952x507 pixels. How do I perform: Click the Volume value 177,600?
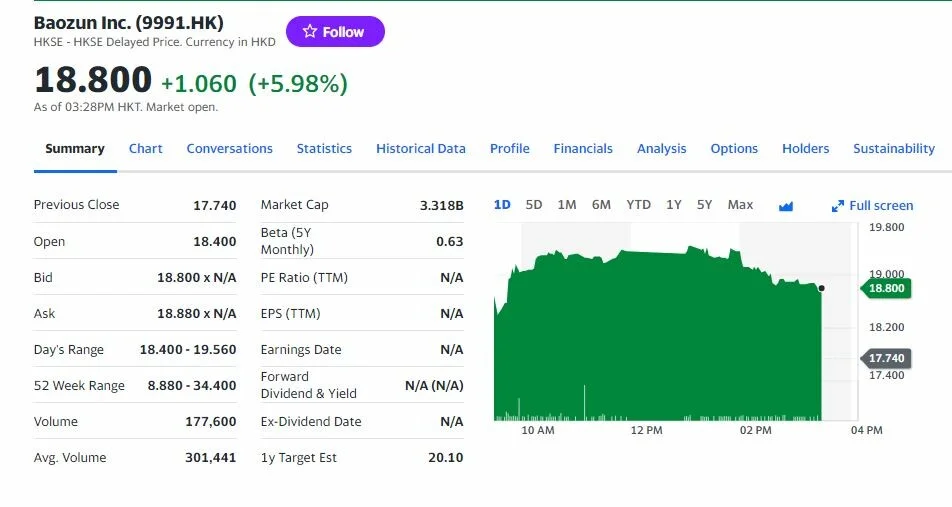click(x=211, y=421)
